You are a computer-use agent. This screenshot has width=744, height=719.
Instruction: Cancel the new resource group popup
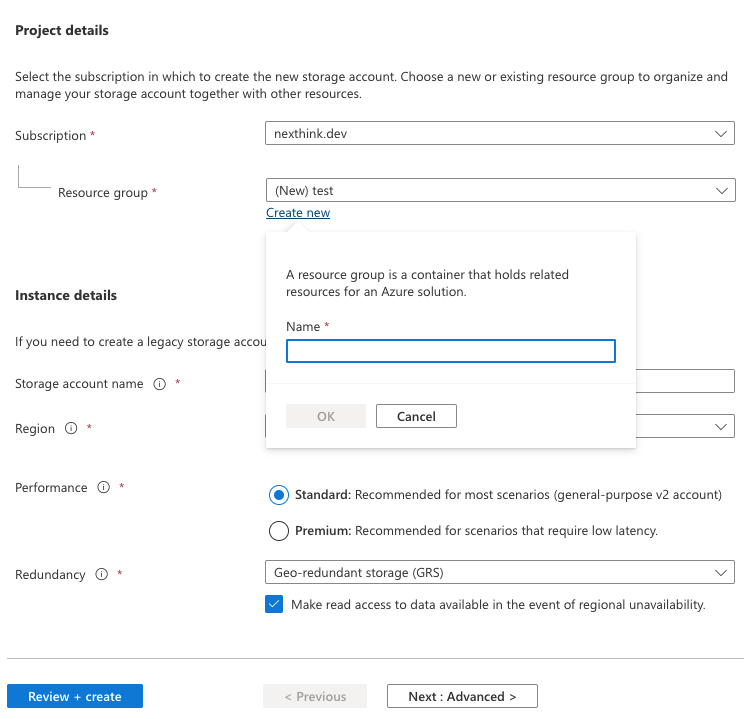pyautogui.click(x=416, y=416)
